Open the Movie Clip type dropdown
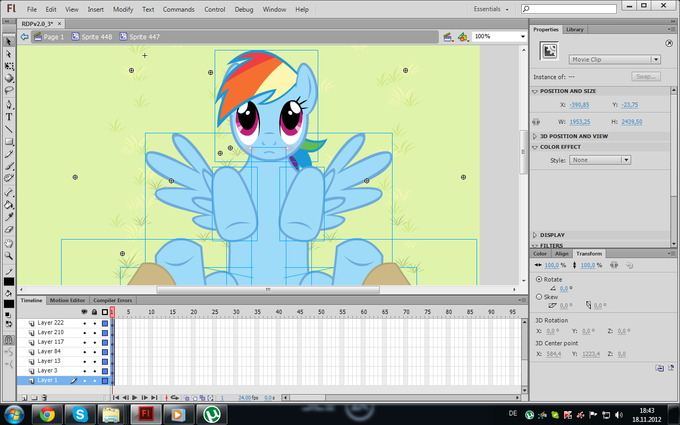Image resolution: width=680 pixels, height=425 pixels. (615, 59)
